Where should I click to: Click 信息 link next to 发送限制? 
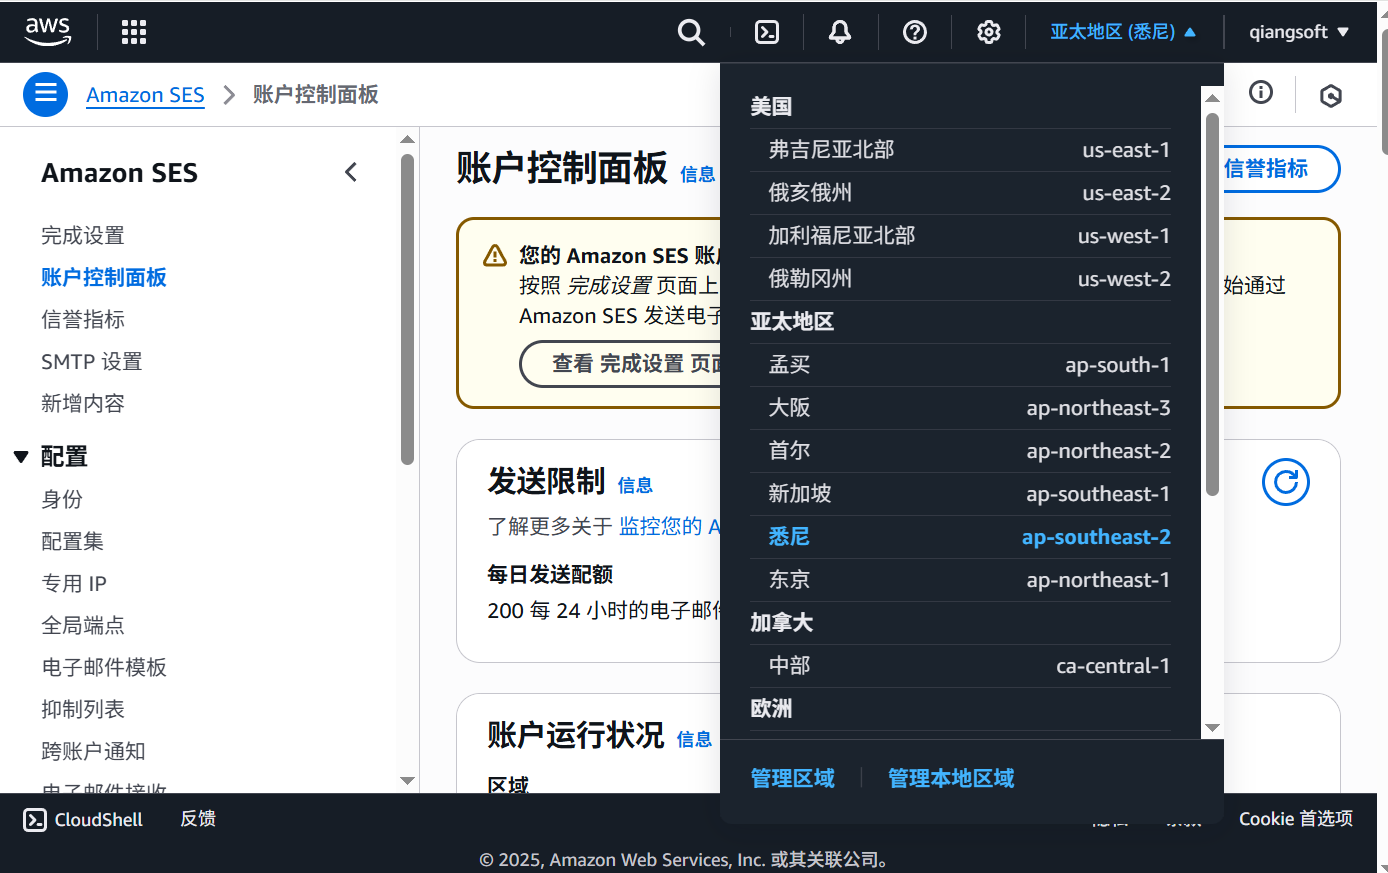(x=635, y=485)
